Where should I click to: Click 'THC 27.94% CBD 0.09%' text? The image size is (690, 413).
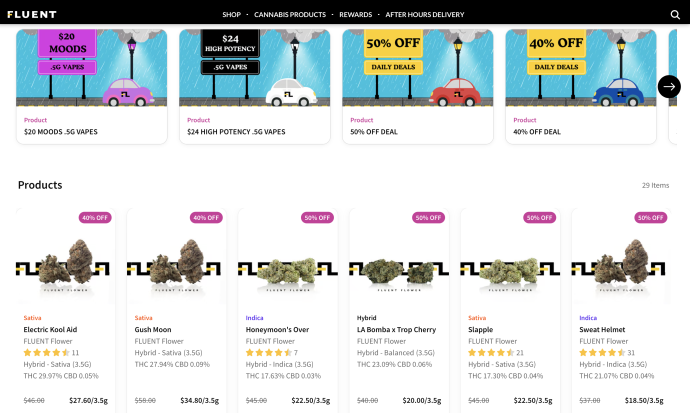(x=172, y=364)
